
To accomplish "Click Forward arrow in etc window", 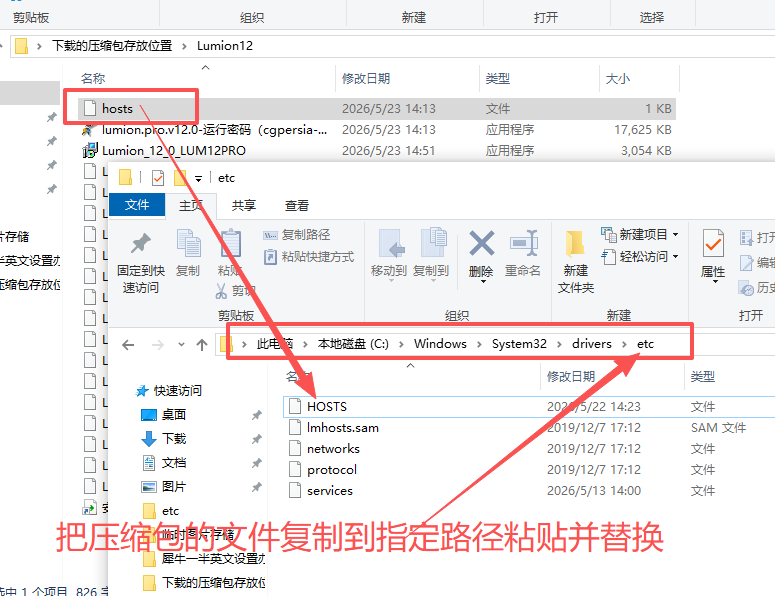I will click(158, 345).
